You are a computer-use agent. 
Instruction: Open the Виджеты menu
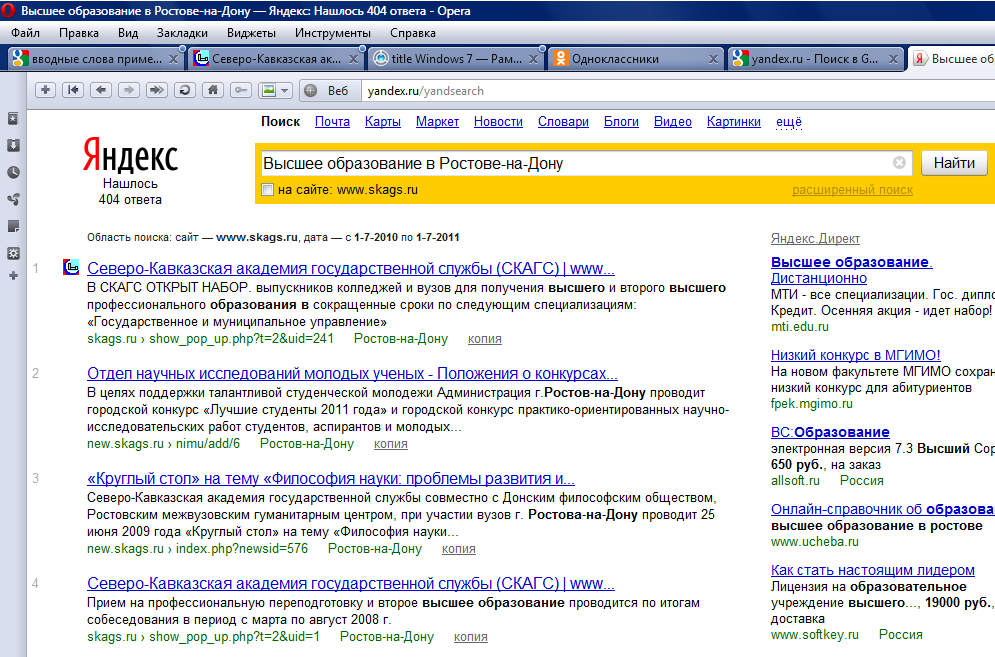(x=251, y=33)
